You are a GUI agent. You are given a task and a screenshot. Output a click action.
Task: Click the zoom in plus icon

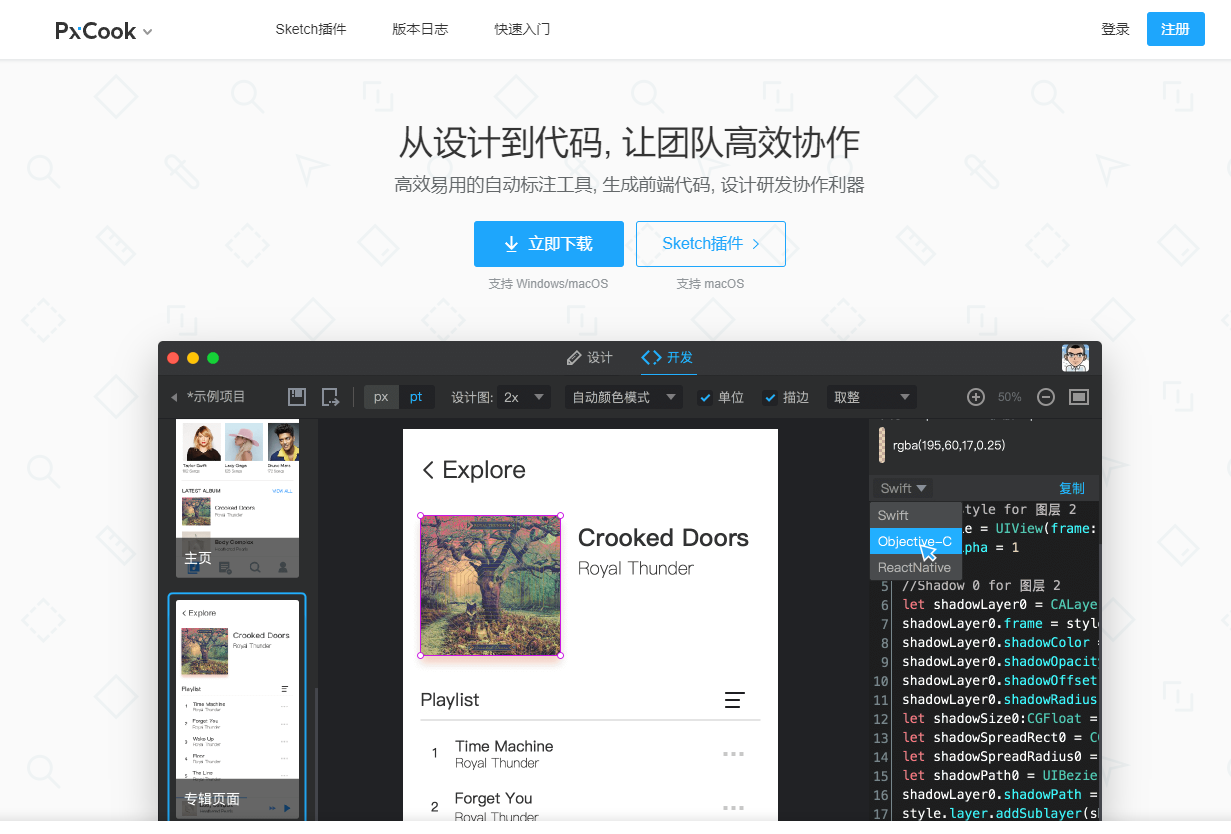point(976,397)
